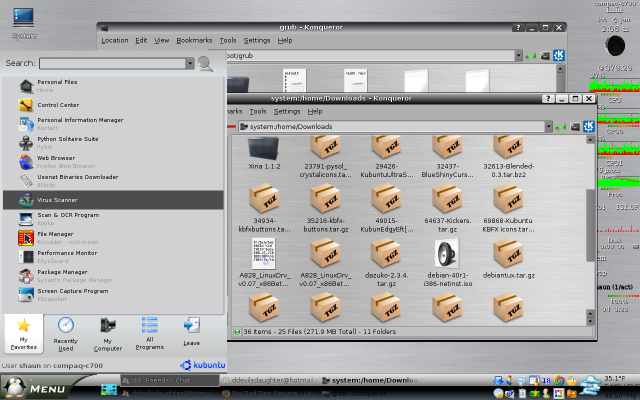The width and height of the screenshot is (640, 400).
Task: Open View menu in grub window
Action: [x=161, y=40]
